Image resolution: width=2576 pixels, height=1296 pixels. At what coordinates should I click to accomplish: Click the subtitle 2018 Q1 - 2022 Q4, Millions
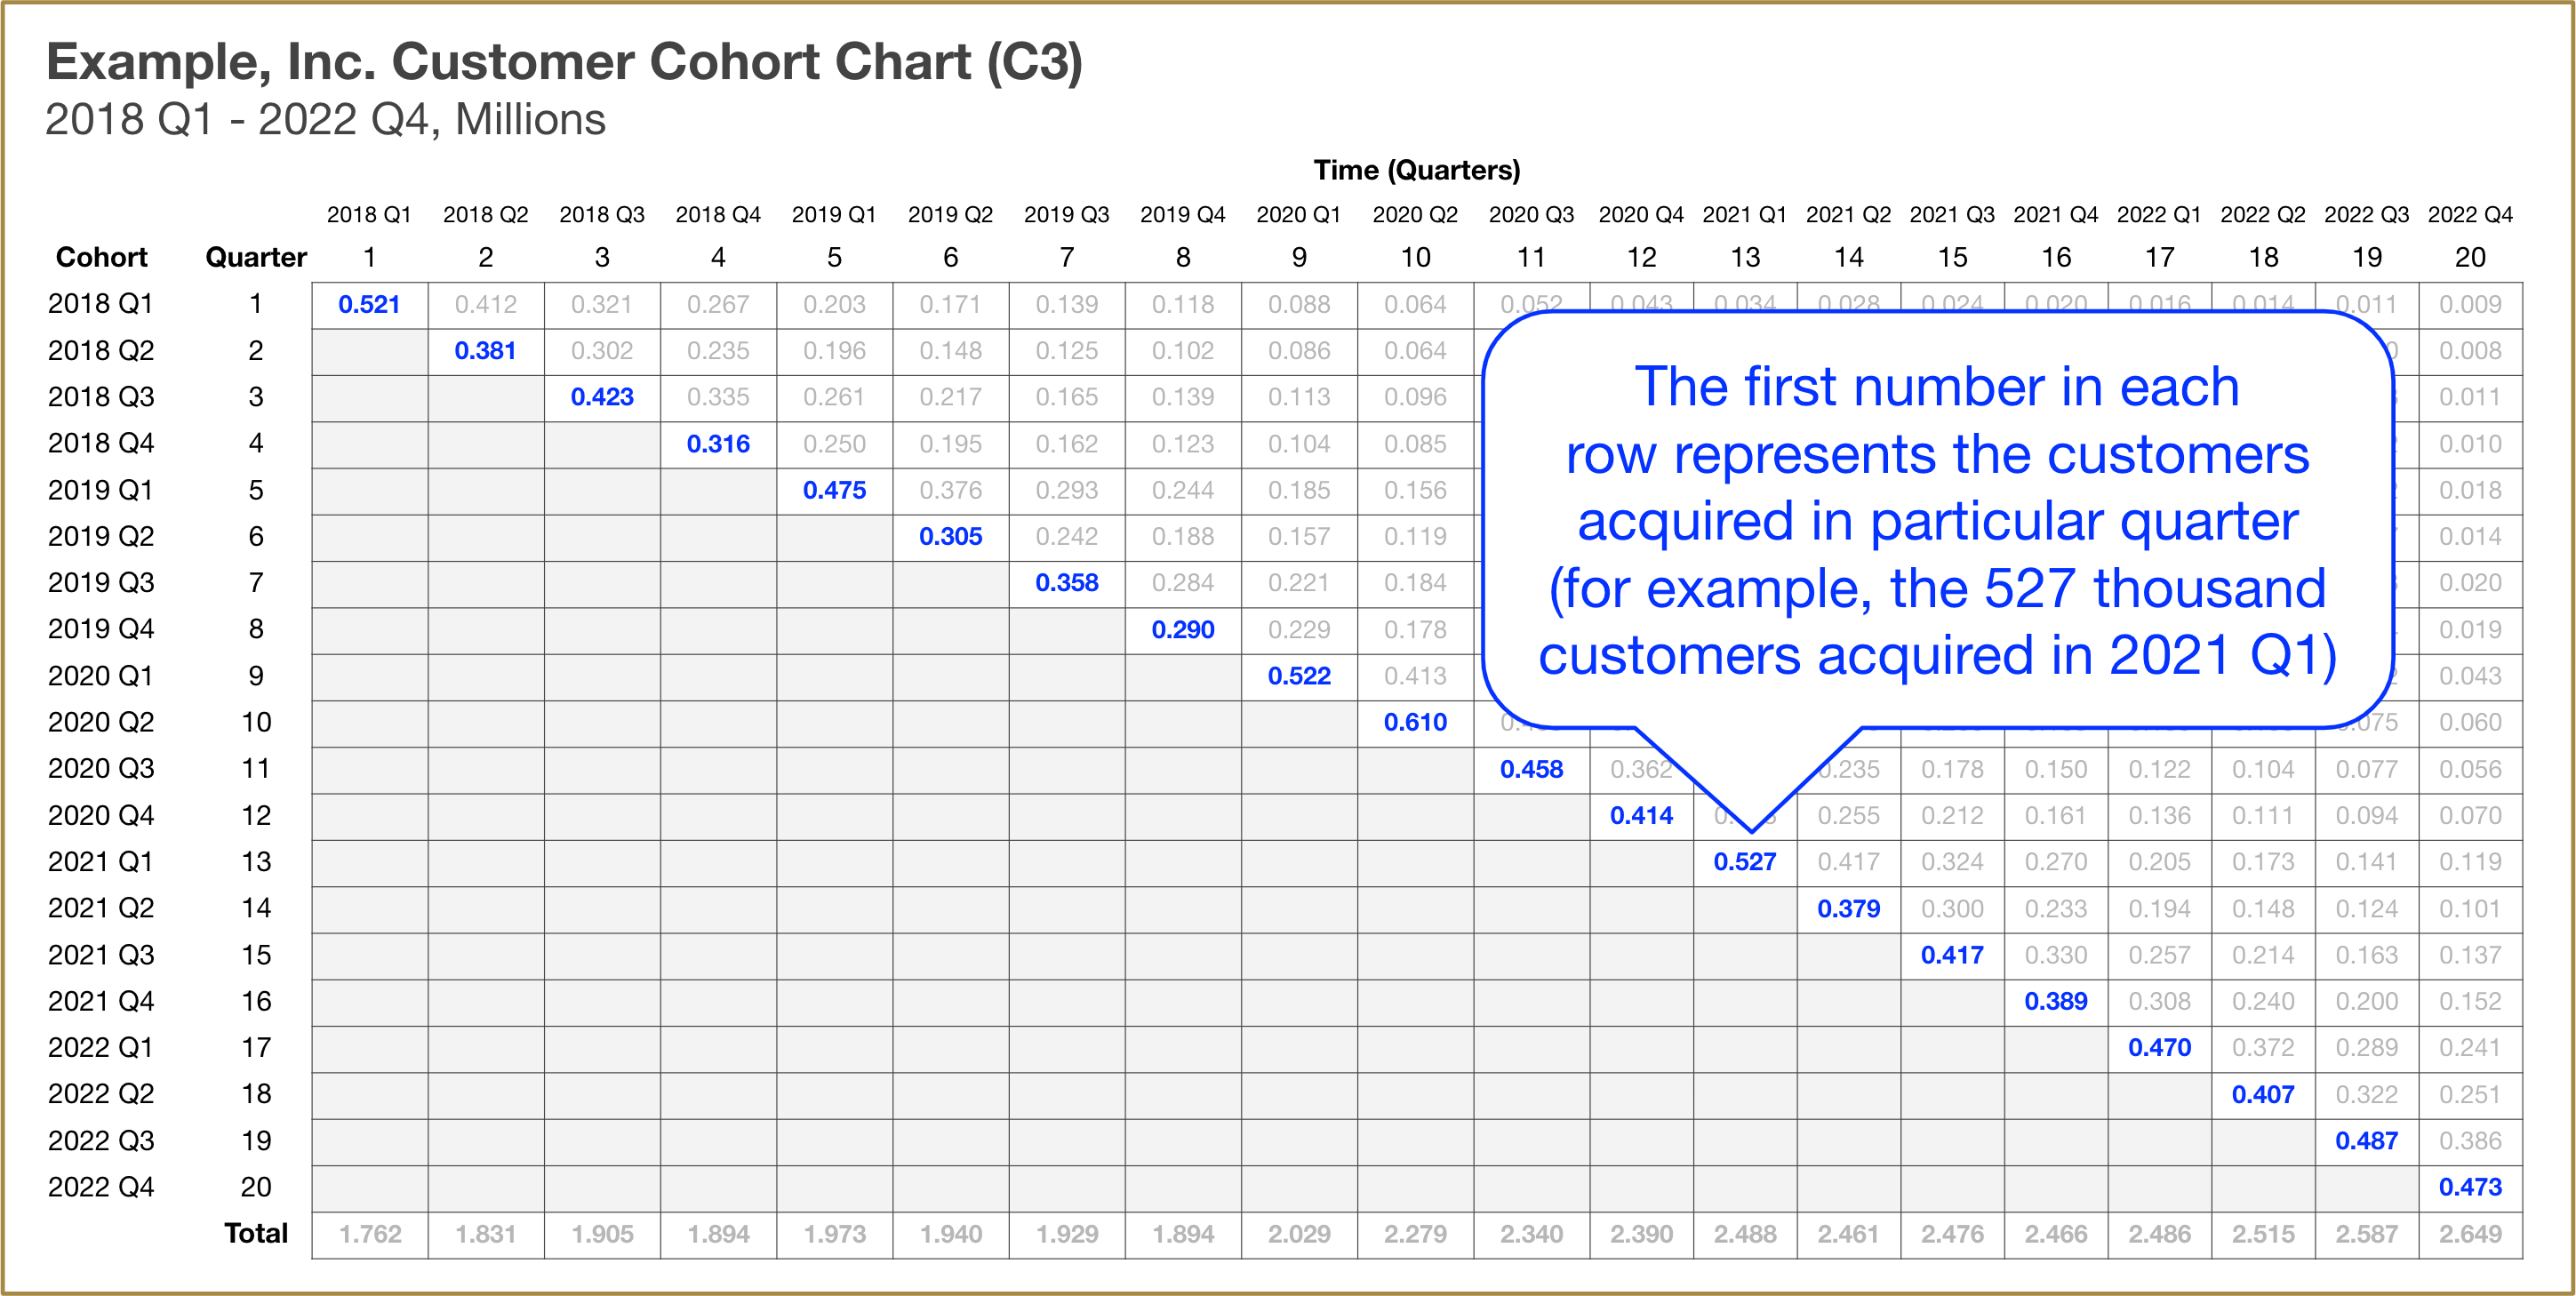pyautogui.click(x=325, y=120)
